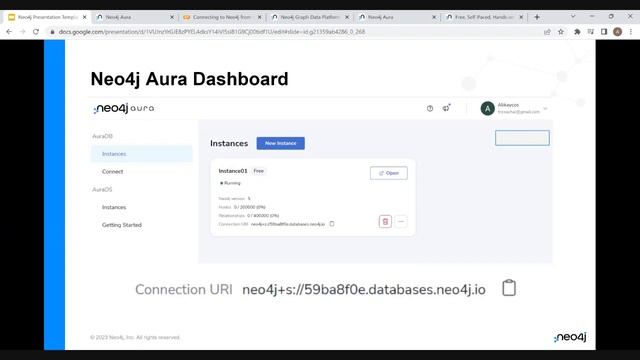Open the announcements megaphone icon
The height and width of the screenshot is (360, 640).
(447, 108)
